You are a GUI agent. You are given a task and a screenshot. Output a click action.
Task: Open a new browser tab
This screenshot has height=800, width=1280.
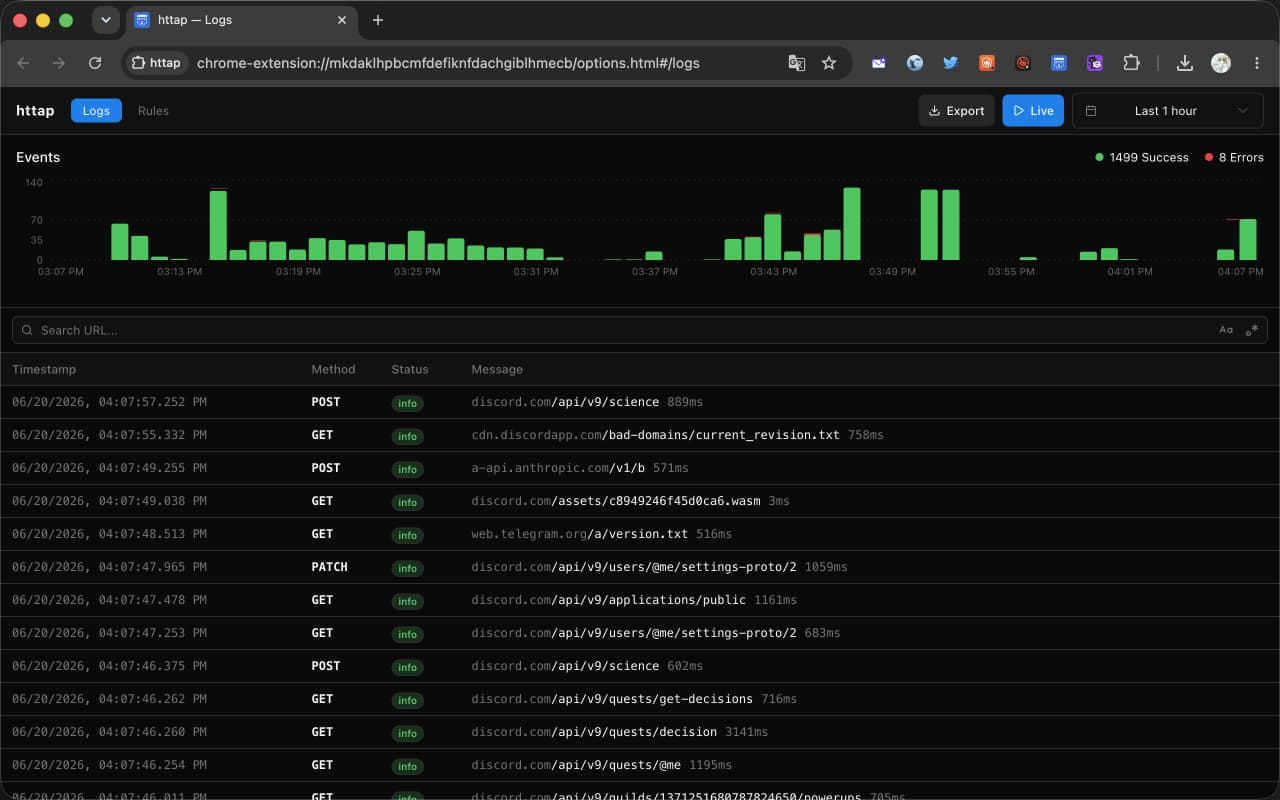[377, 20]
